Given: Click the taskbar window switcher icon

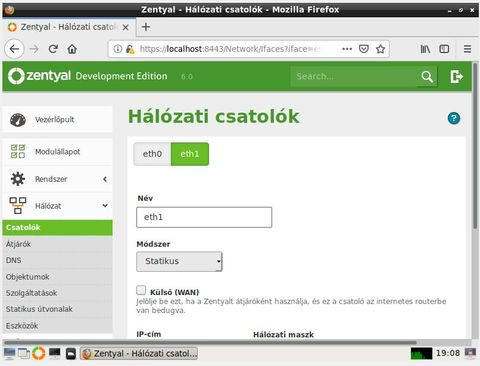Looking at the screenshot, I should pos(24,353).
